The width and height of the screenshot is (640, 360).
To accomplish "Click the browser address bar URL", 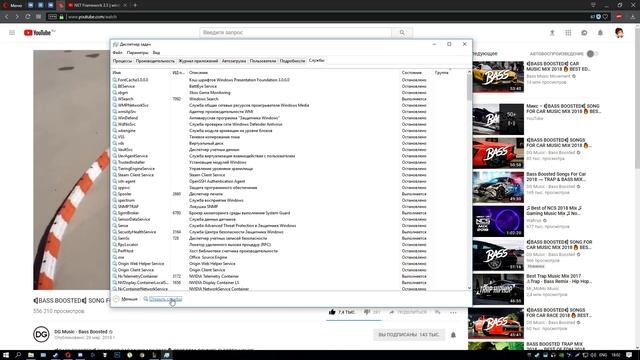I will [x=92, y=17].
